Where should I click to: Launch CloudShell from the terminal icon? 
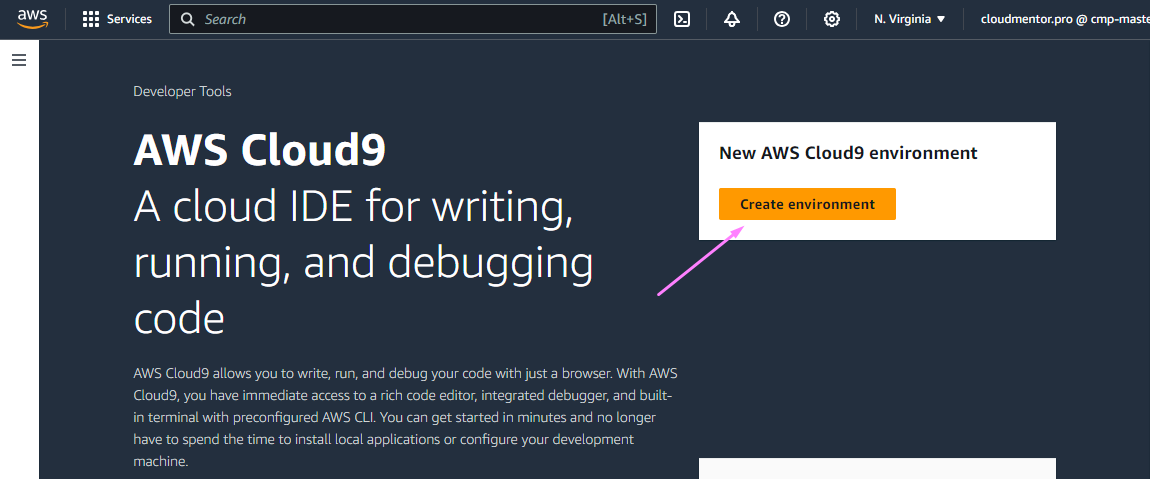tap(682, 19)
